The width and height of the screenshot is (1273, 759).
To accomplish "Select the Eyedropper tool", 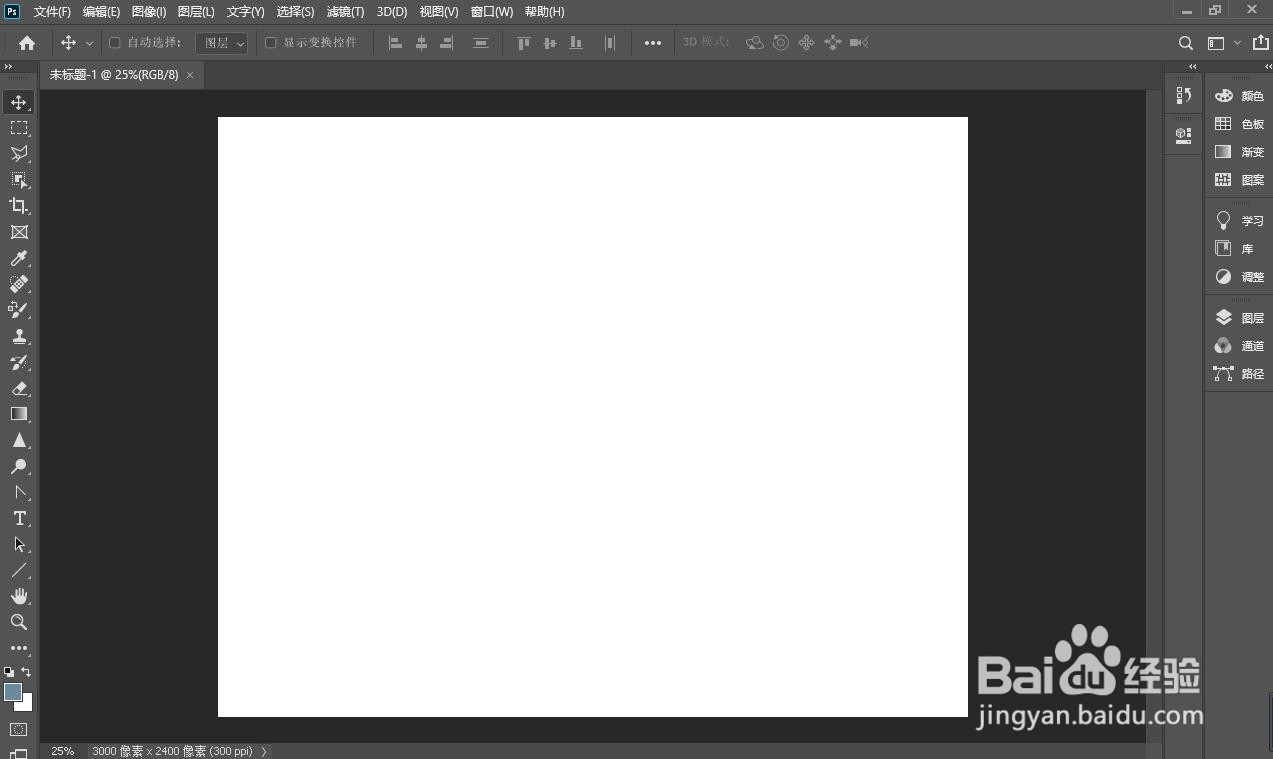I will 19,258.
